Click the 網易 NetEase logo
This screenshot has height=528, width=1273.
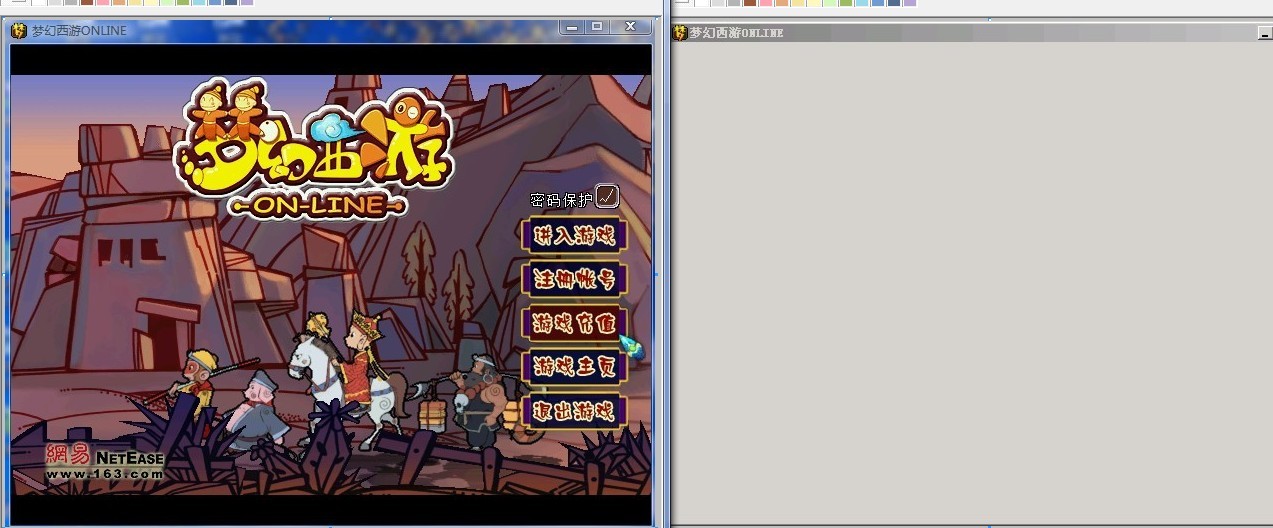point(104,458)
